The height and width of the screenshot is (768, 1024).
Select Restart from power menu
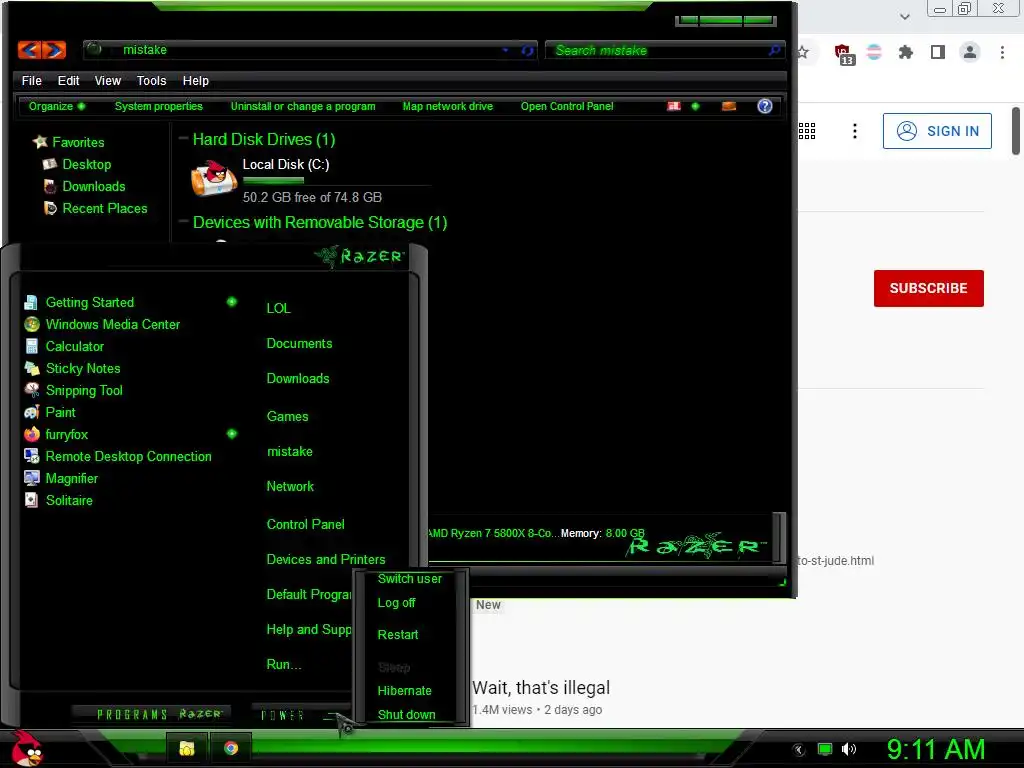tap(398, 635)
